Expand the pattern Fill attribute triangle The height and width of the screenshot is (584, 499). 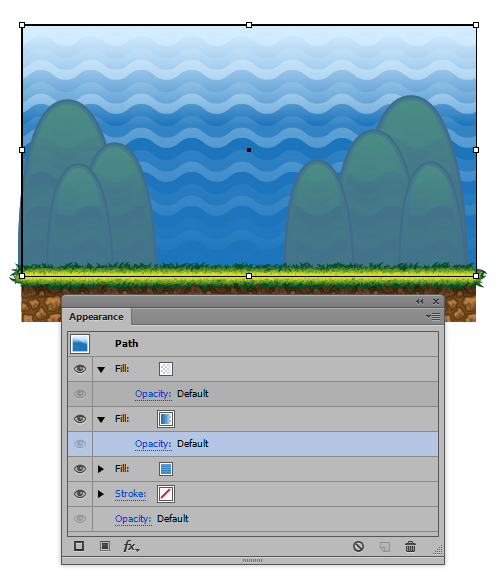101,469
